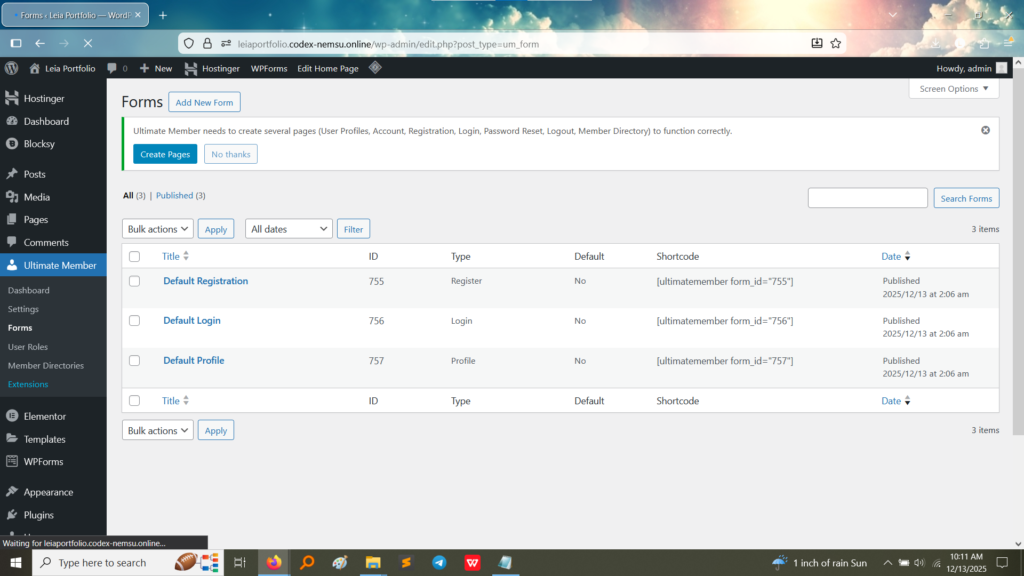The image size is (1024, 576).
Task: Open Windows Start menu
Action: point(15,563)
